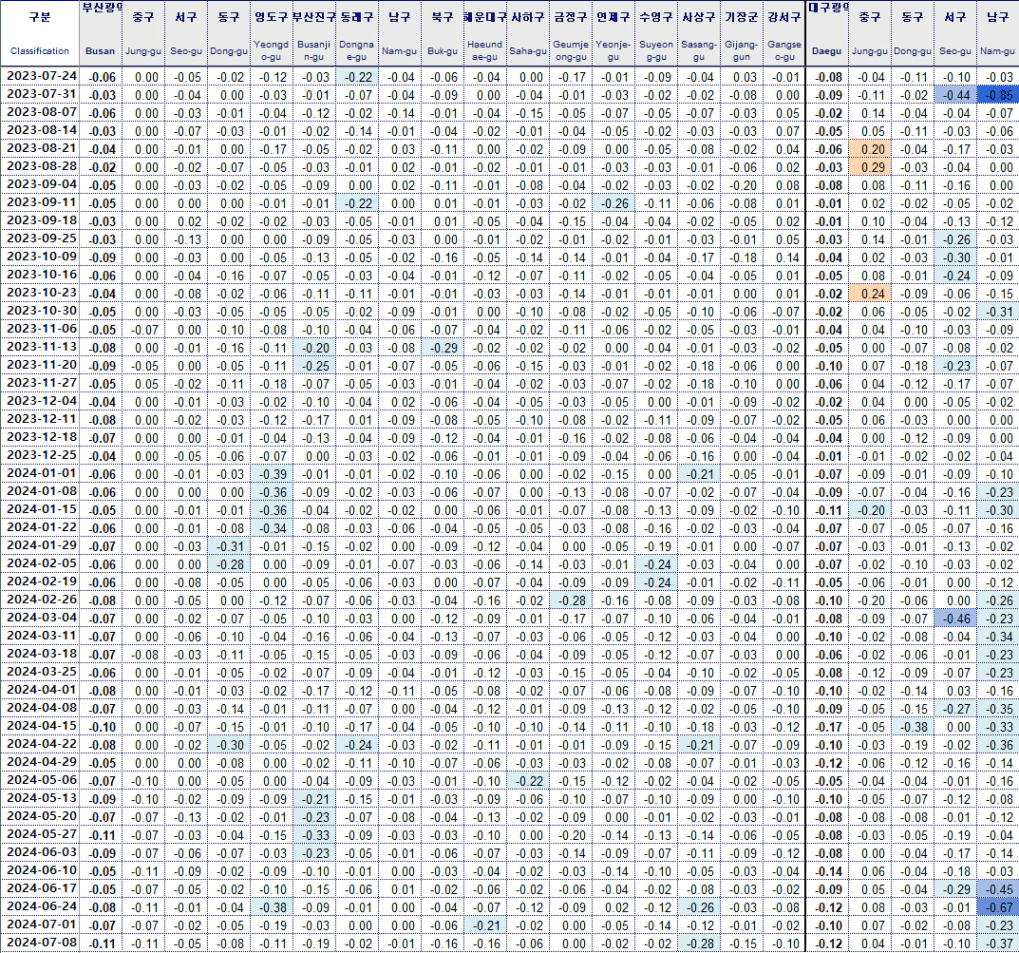Click the Haeundae-gu column header

point(483,49)
